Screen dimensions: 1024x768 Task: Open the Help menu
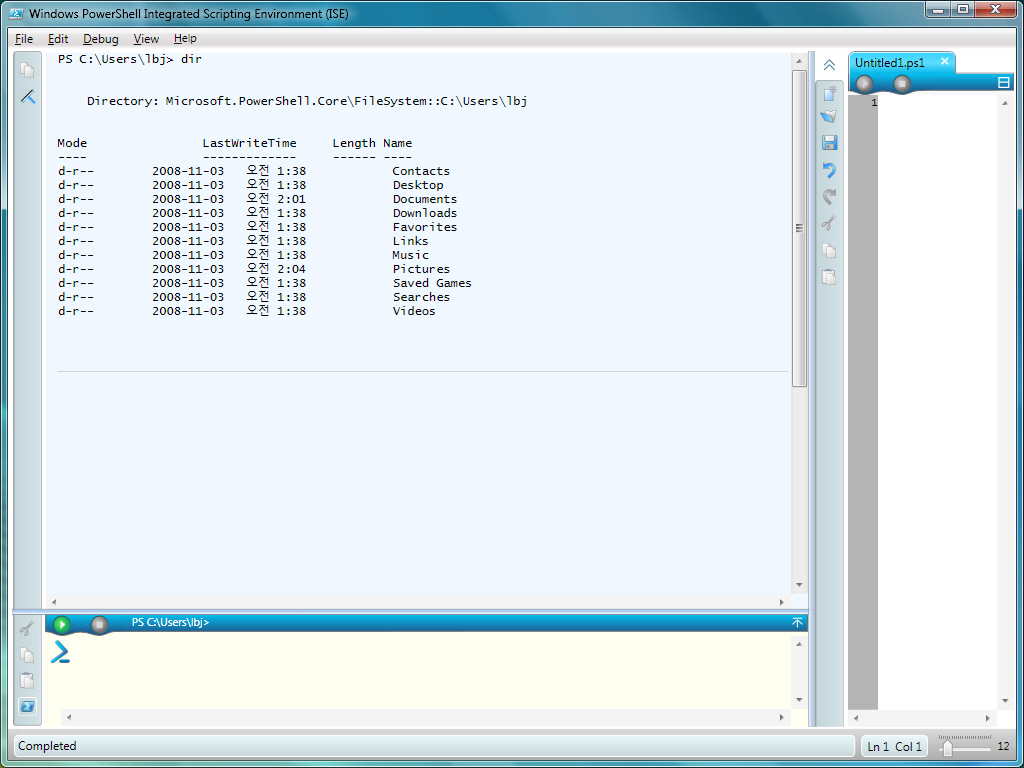(185, 39)
